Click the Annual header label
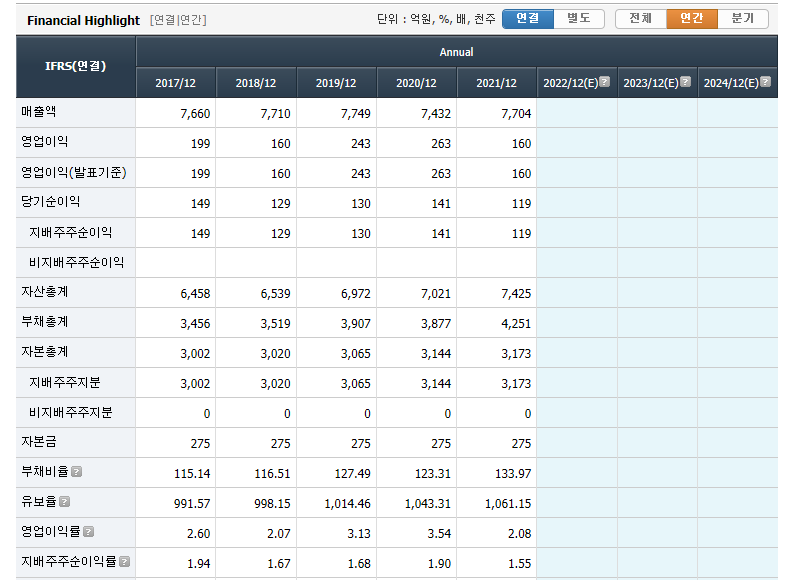The image size is (801, 580). click(456, 52)
